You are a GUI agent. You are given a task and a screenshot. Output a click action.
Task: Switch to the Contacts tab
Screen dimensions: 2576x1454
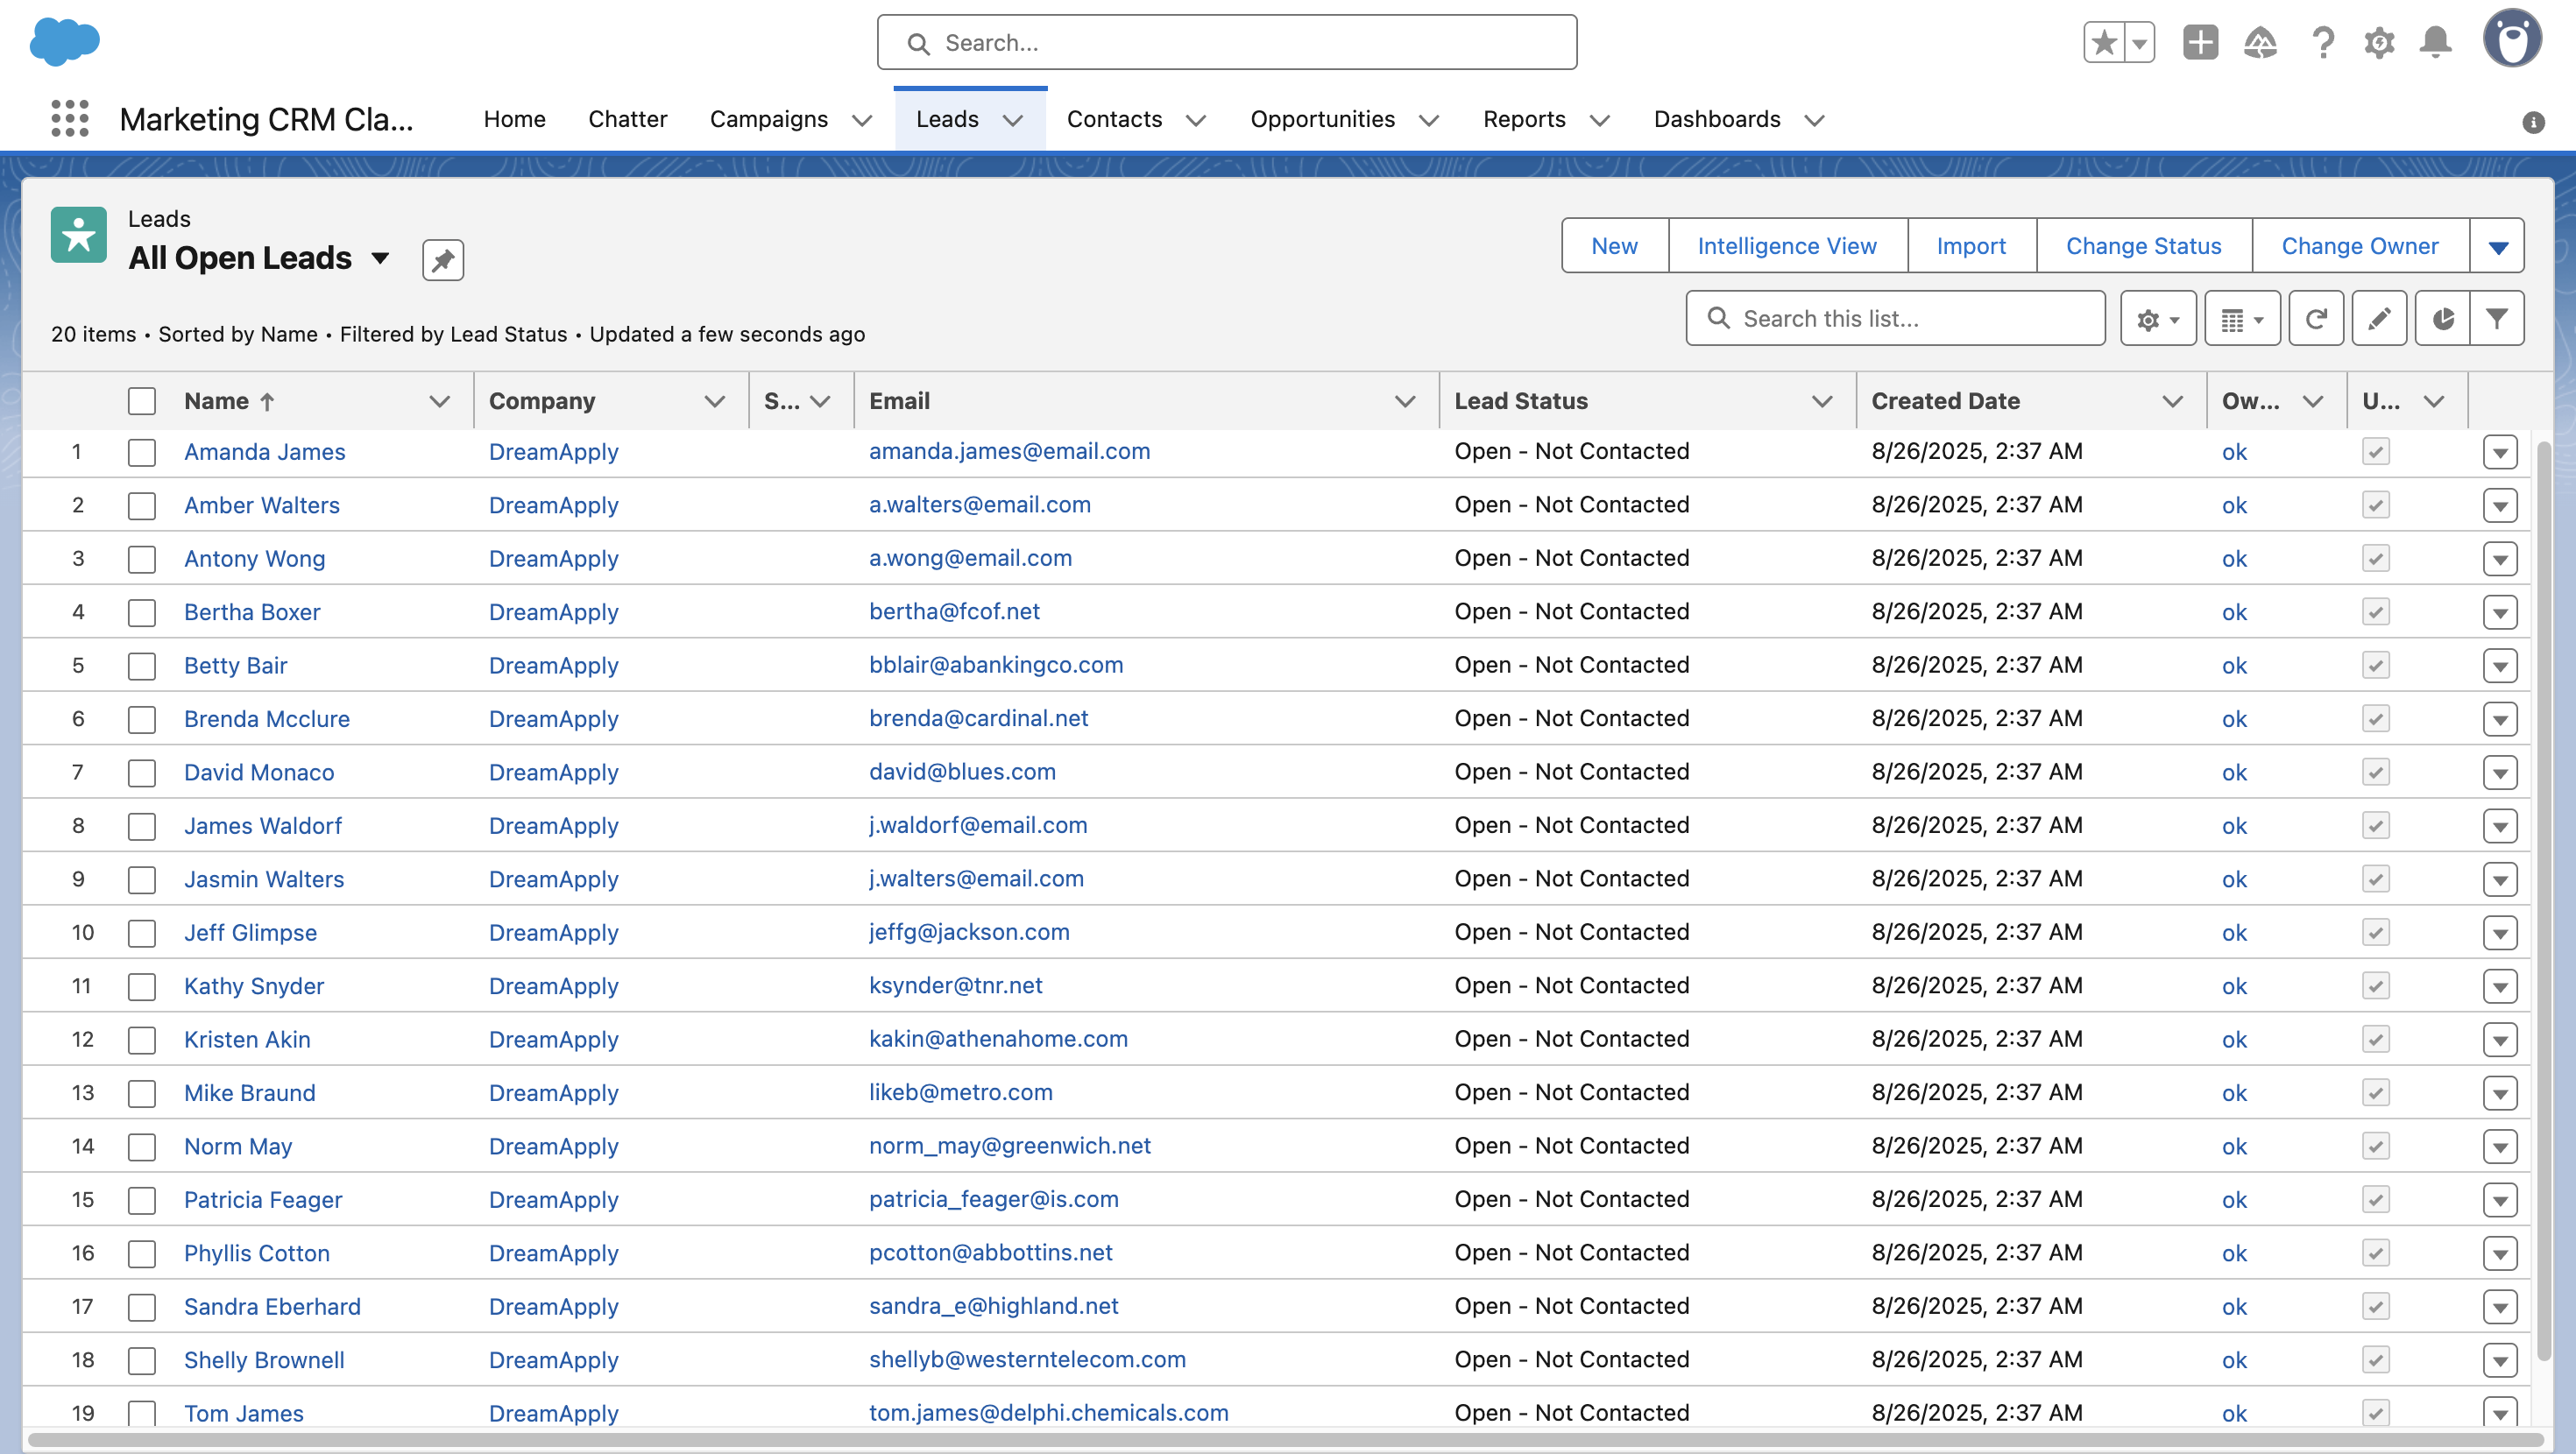[x=1114, y=119]
